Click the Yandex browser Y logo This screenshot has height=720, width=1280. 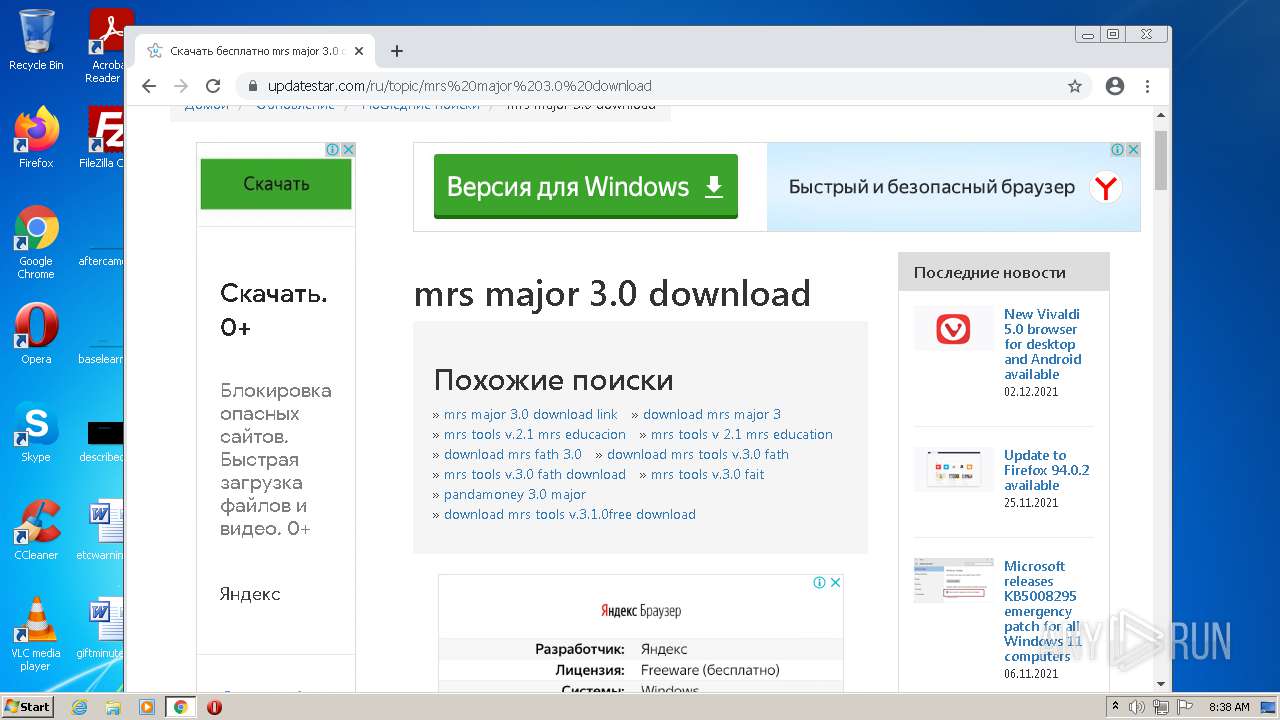1105,187
